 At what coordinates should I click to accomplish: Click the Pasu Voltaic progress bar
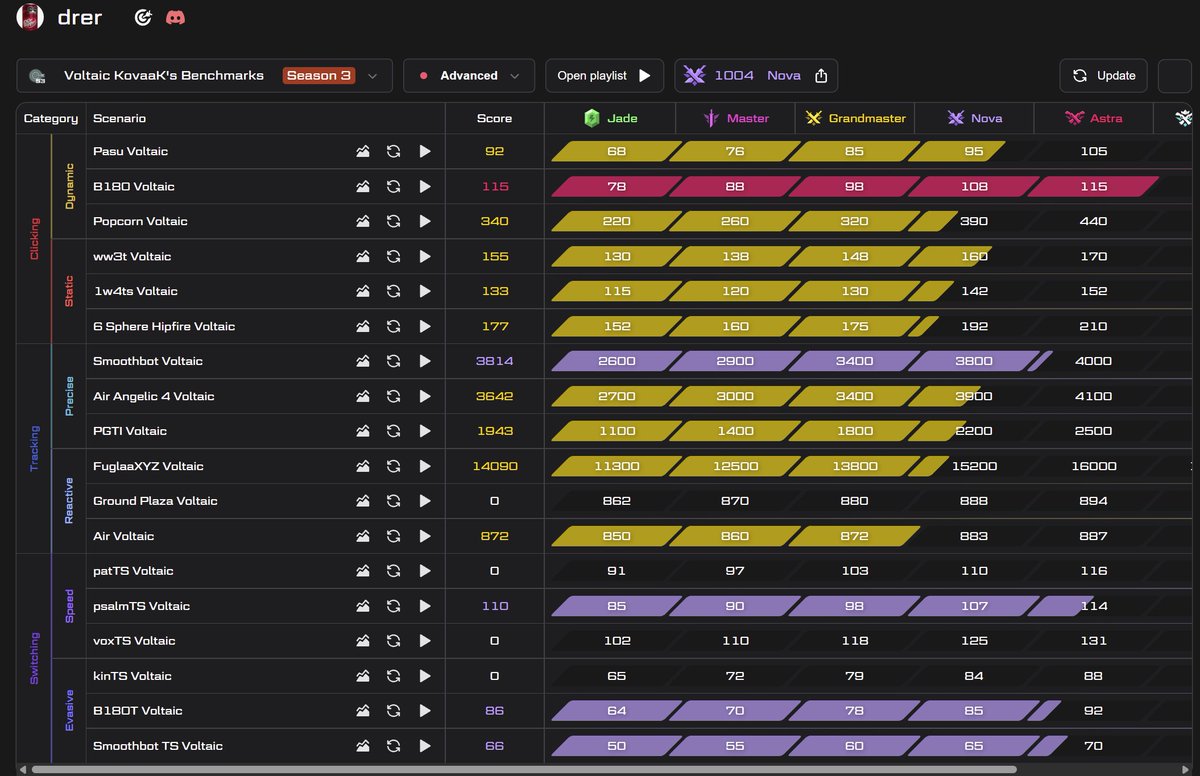coord(778,151)
